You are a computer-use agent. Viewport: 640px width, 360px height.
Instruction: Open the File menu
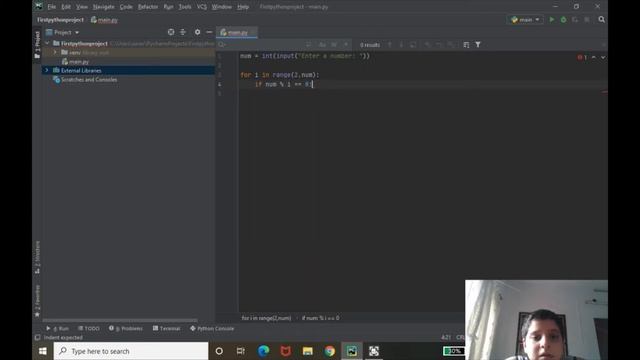(x=52, y=7)
